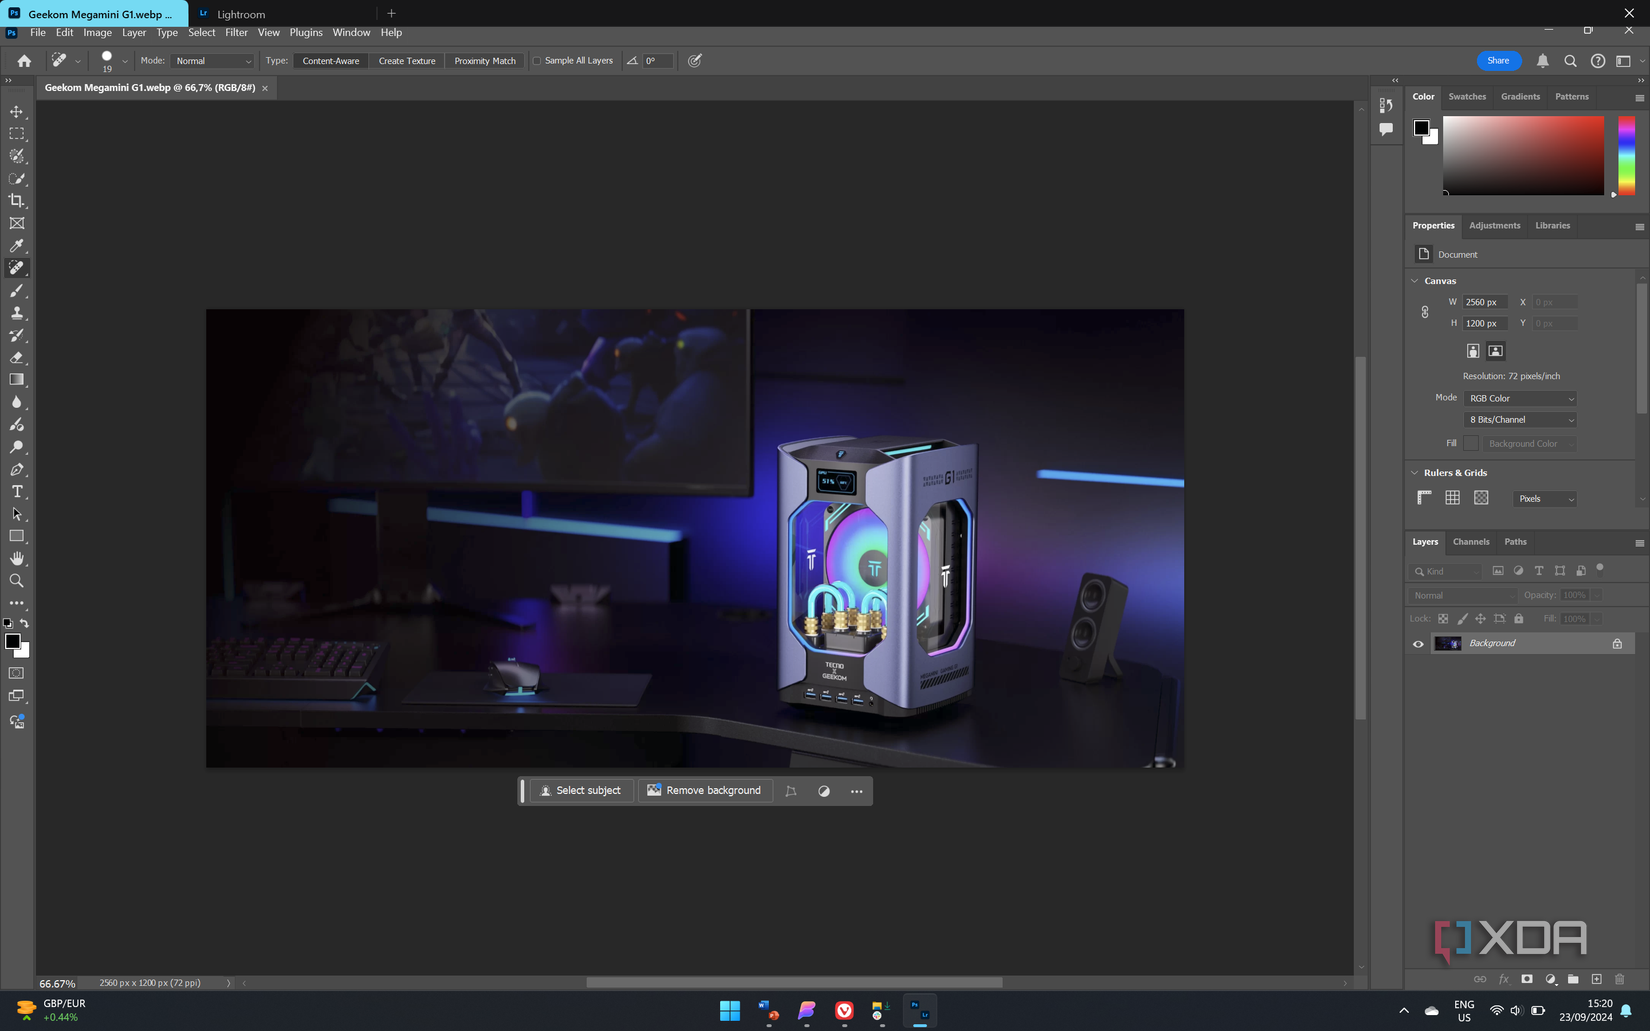1650x1031 pixels.
Task: Pick the Eyedropper tool
Action: 17,246
